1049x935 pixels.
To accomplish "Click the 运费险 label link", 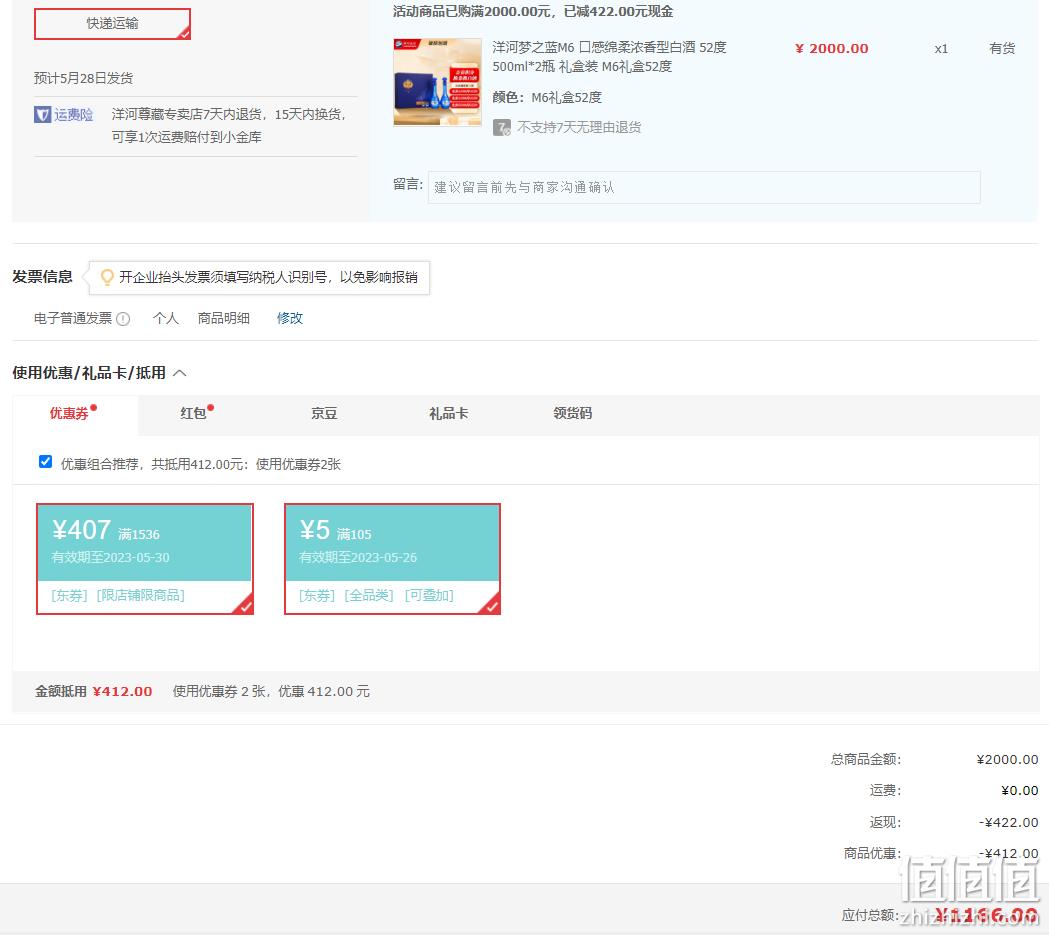I will (74, 114).
